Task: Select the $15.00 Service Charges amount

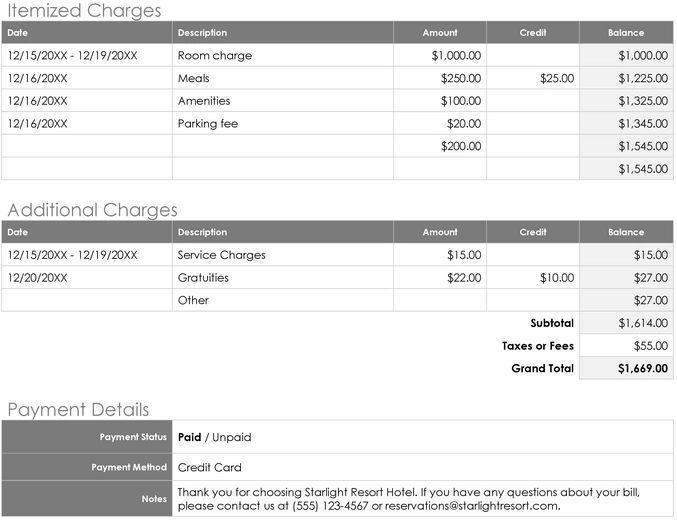Action: coord(464,255)
